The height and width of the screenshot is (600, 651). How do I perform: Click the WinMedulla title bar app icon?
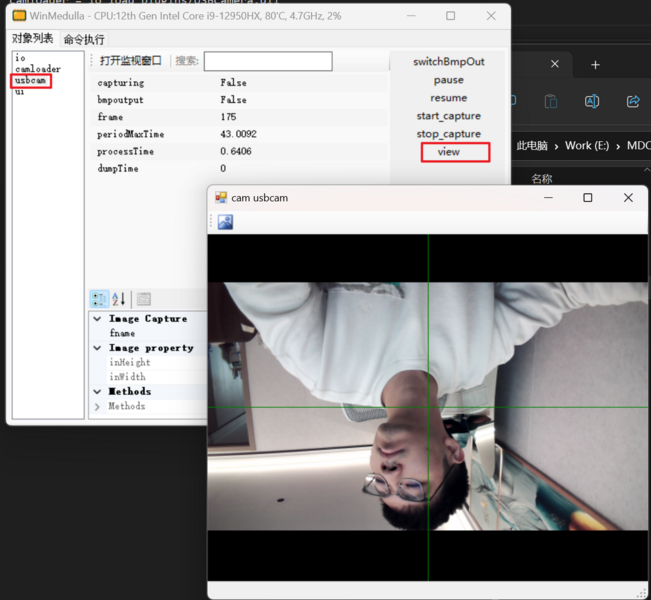[x=19, y=16]
